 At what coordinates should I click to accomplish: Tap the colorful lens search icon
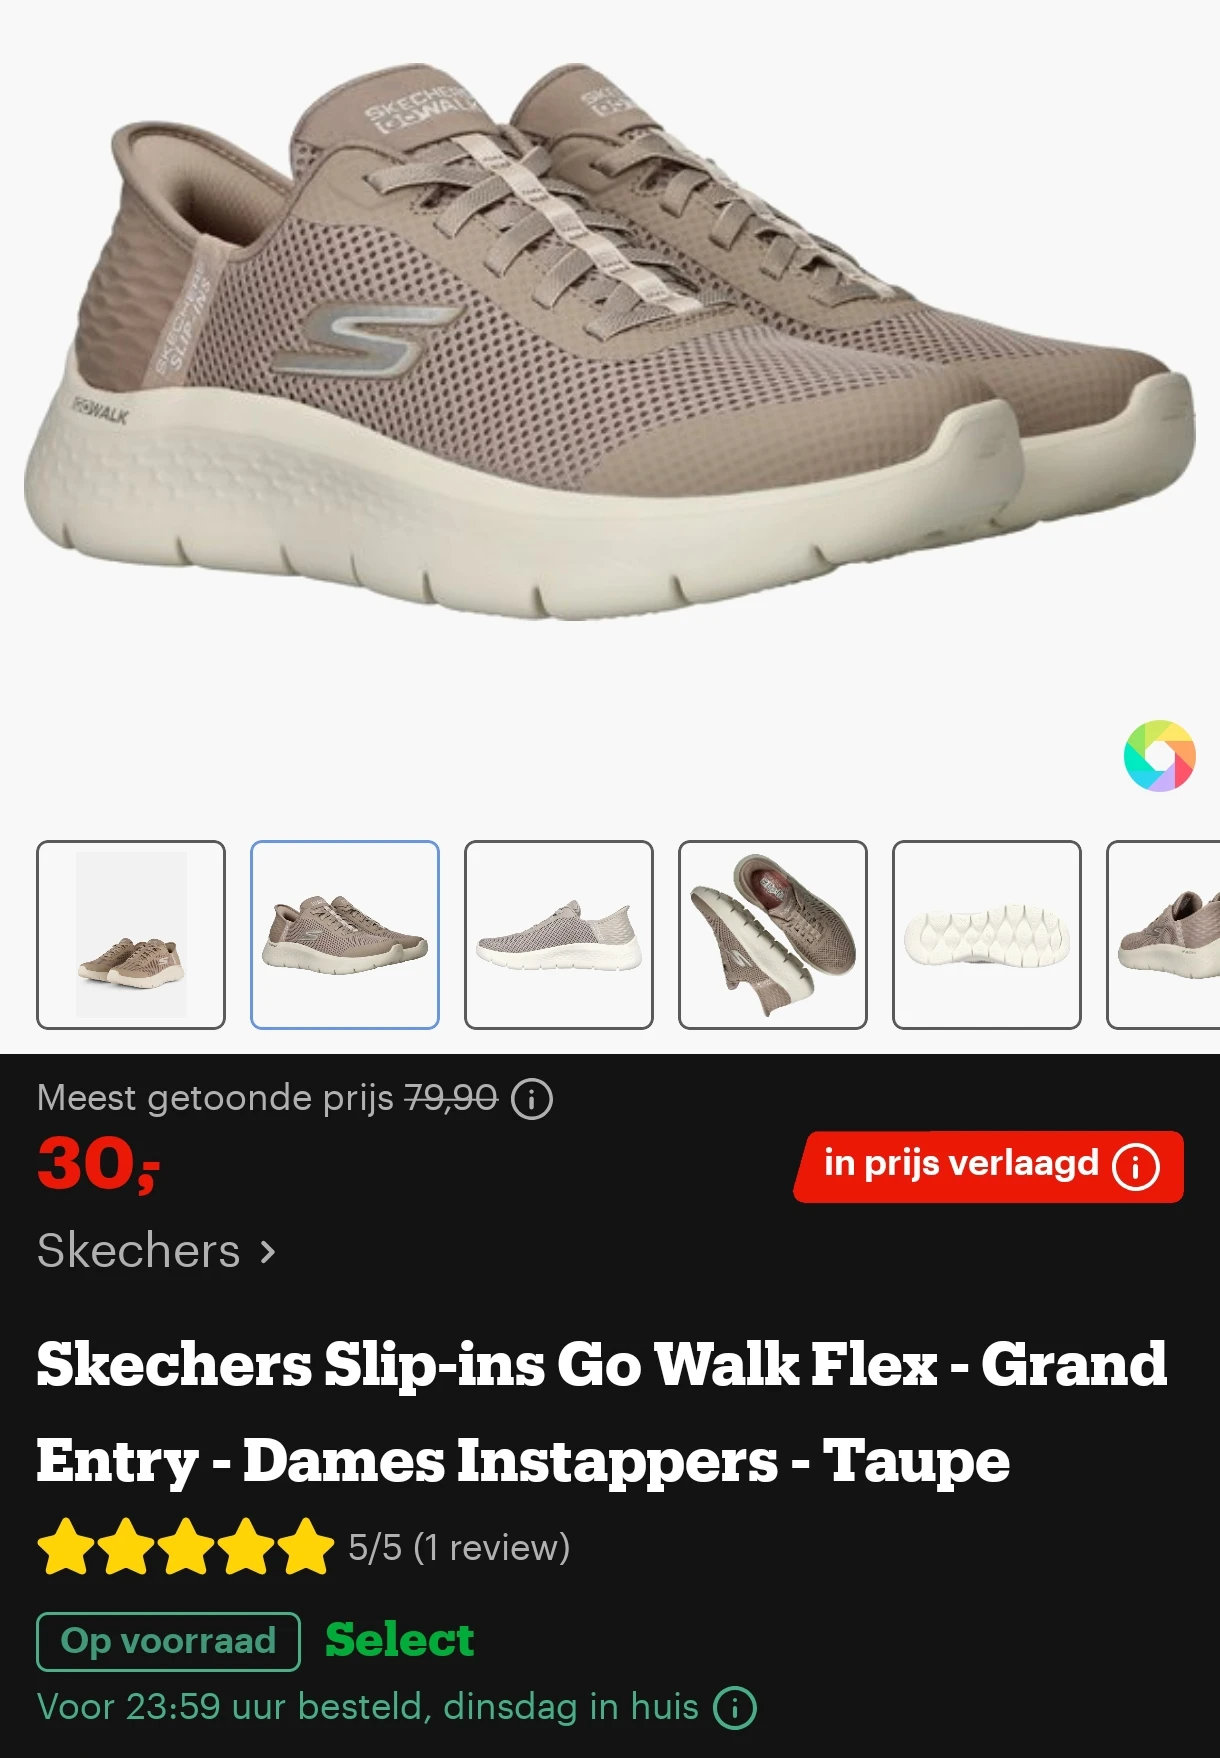(x=1159, y=756)
